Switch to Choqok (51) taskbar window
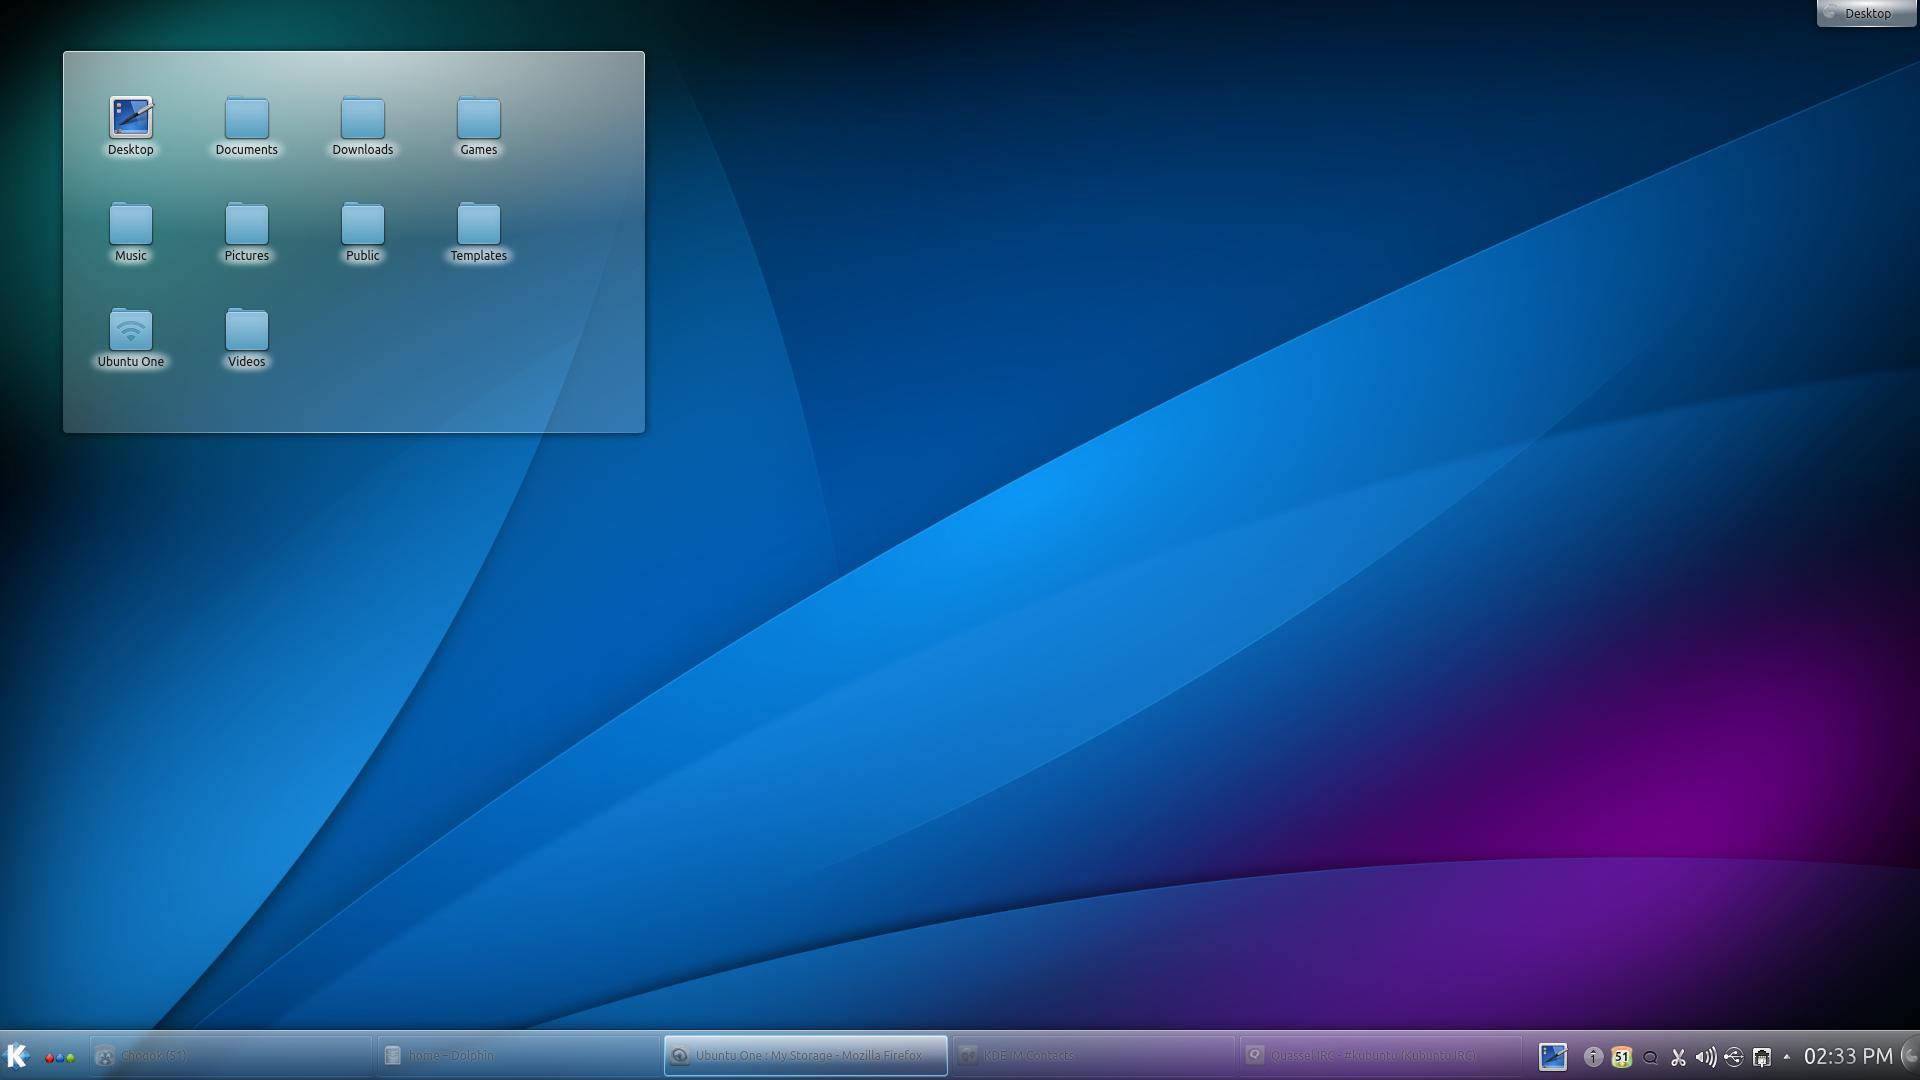This screenshot has width=1920, height=1080. [232, 1056]
